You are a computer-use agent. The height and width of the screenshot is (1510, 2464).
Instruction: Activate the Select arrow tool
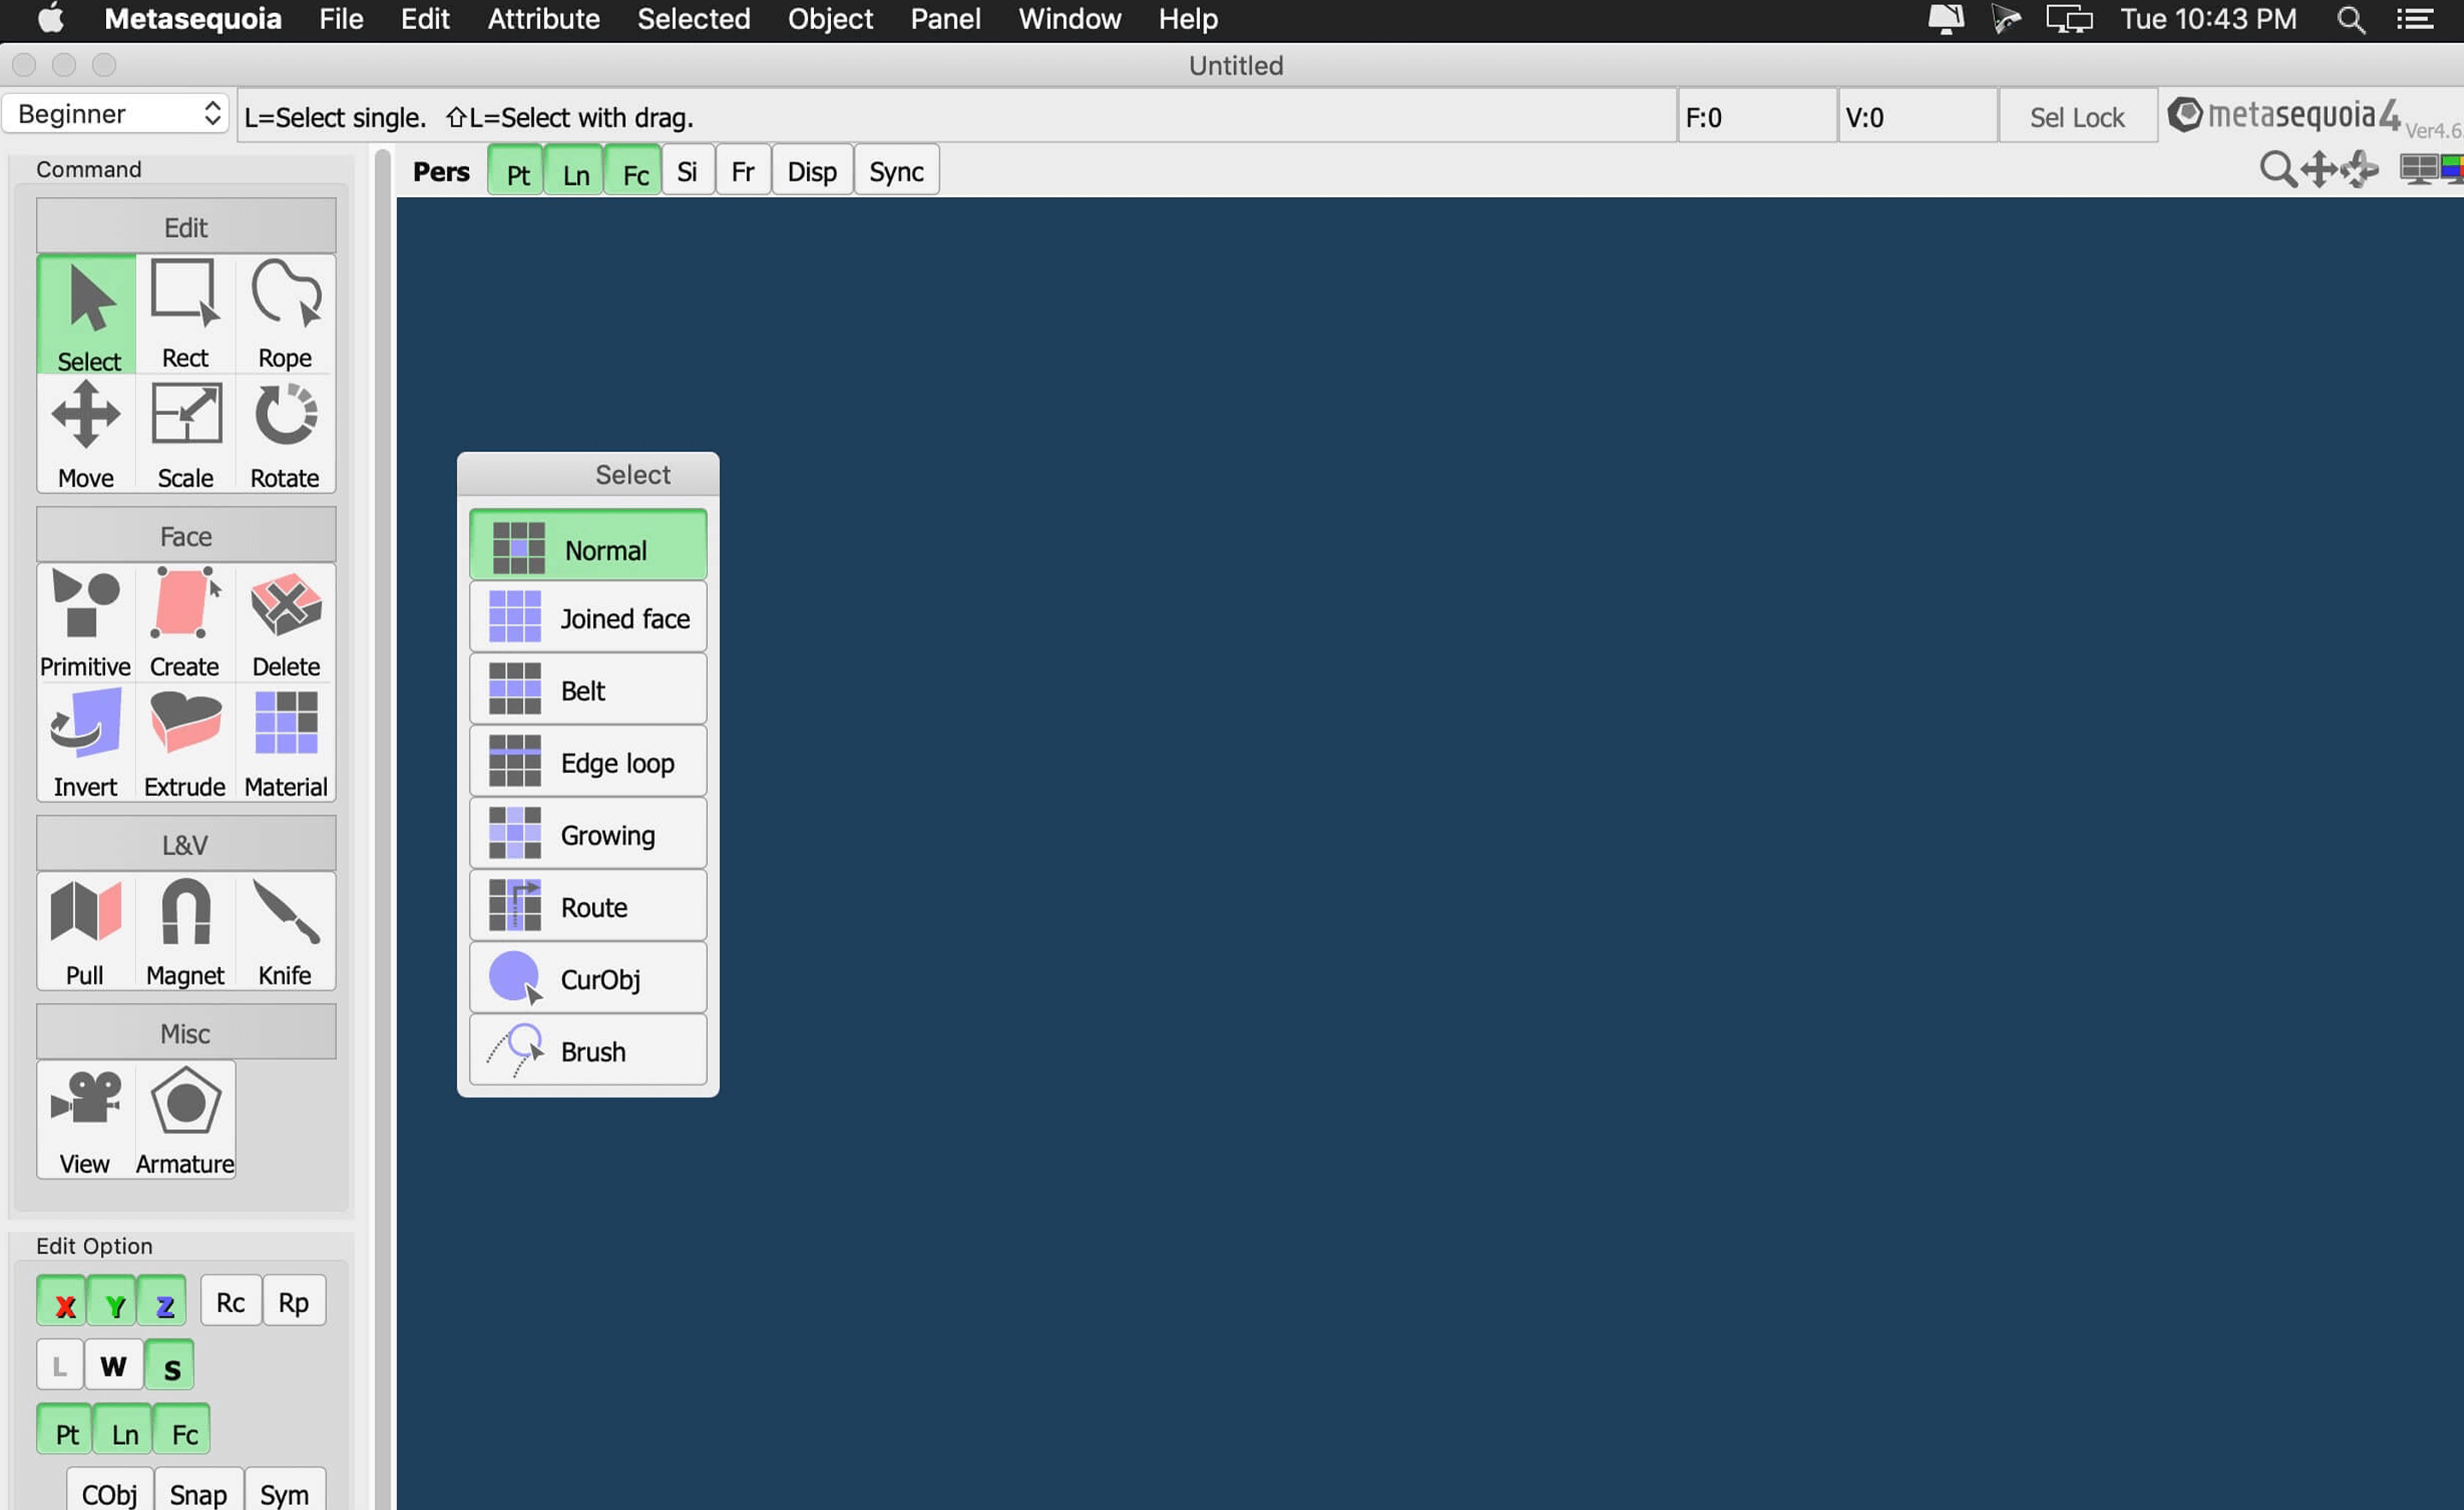(x=87, y=315)
